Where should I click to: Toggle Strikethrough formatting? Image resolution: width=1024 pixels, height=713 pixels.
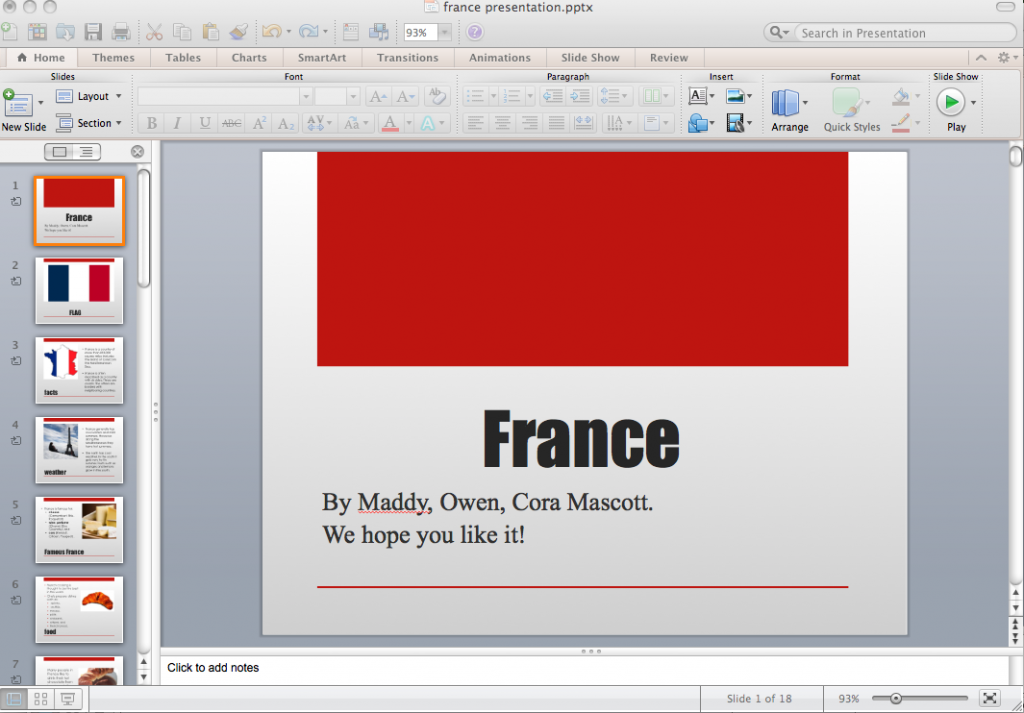pyautogui.click(x=231, y=123)
